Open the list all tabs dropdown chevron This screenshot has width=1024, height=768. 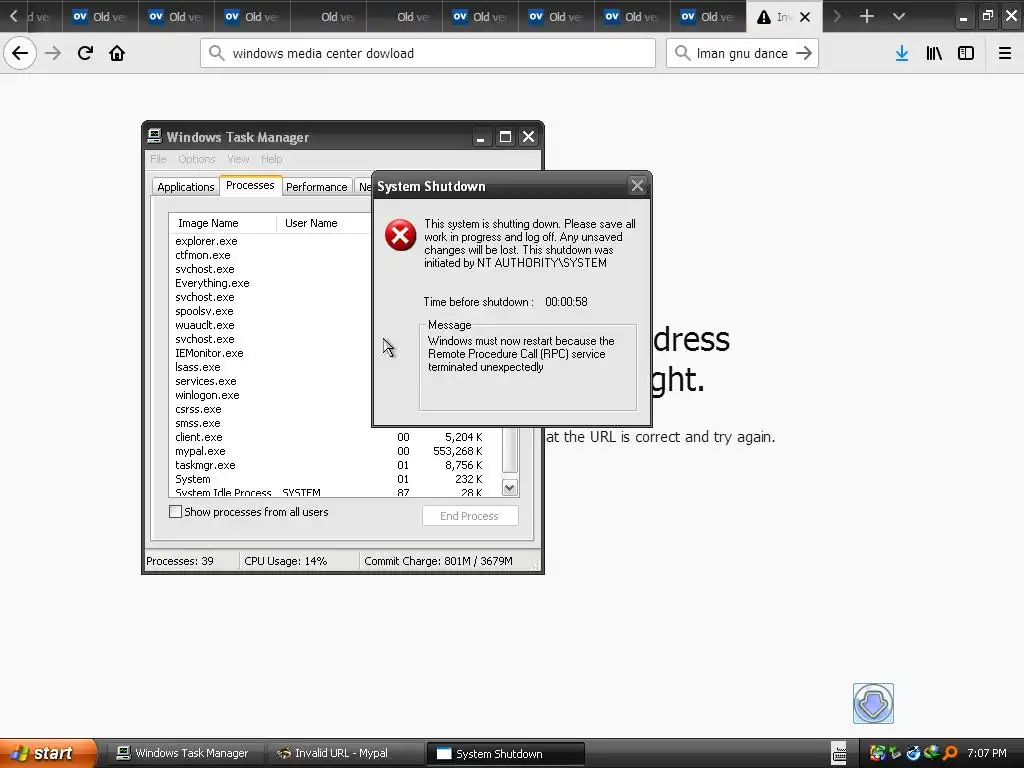(899, 16)
